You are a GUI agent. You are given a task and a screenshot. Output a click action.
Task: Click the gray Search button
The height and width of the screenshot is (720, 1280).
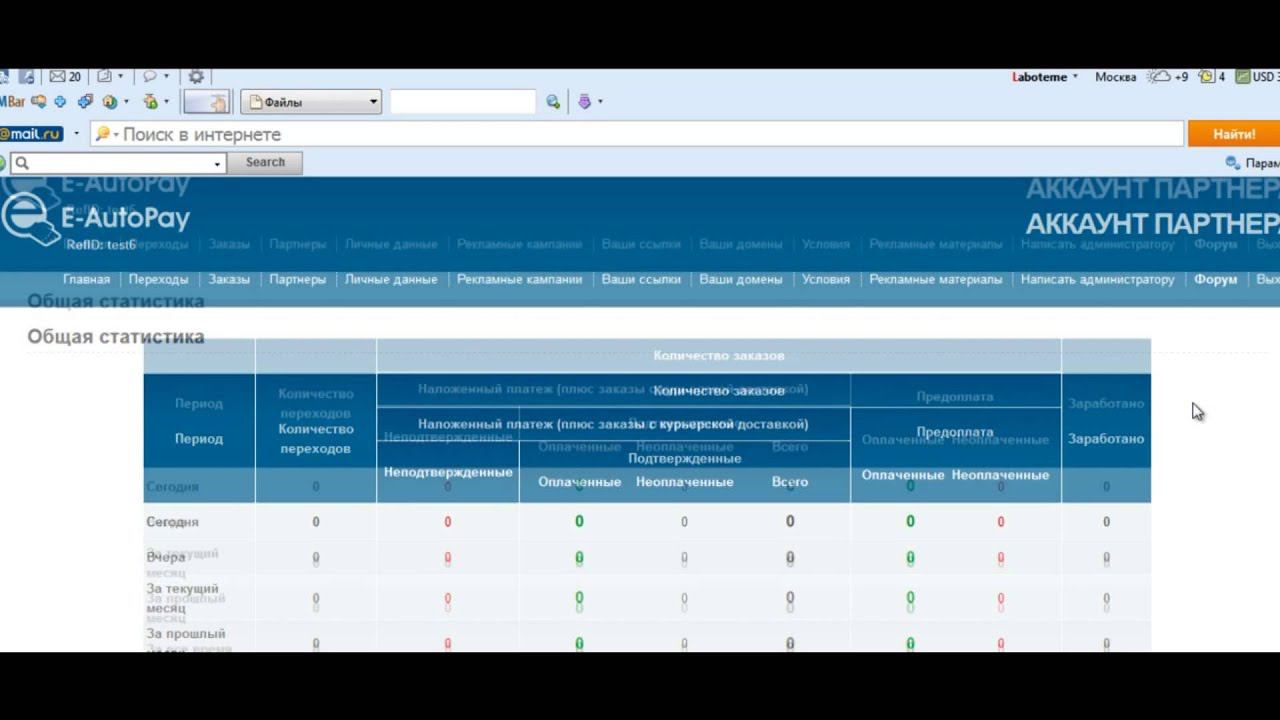click(x=265, y=162)
